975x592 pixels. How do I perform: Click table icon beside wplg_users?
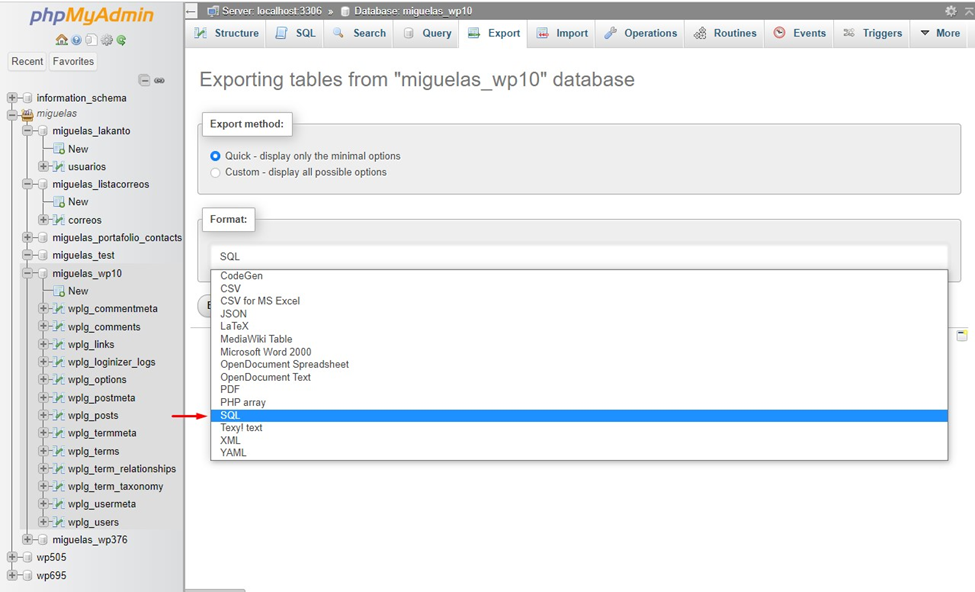[59, 522]
